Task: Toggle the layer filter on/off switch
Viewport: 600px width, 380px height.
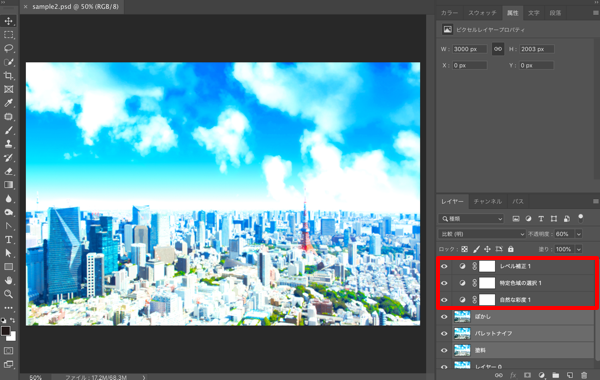Action: click(580, 219)
